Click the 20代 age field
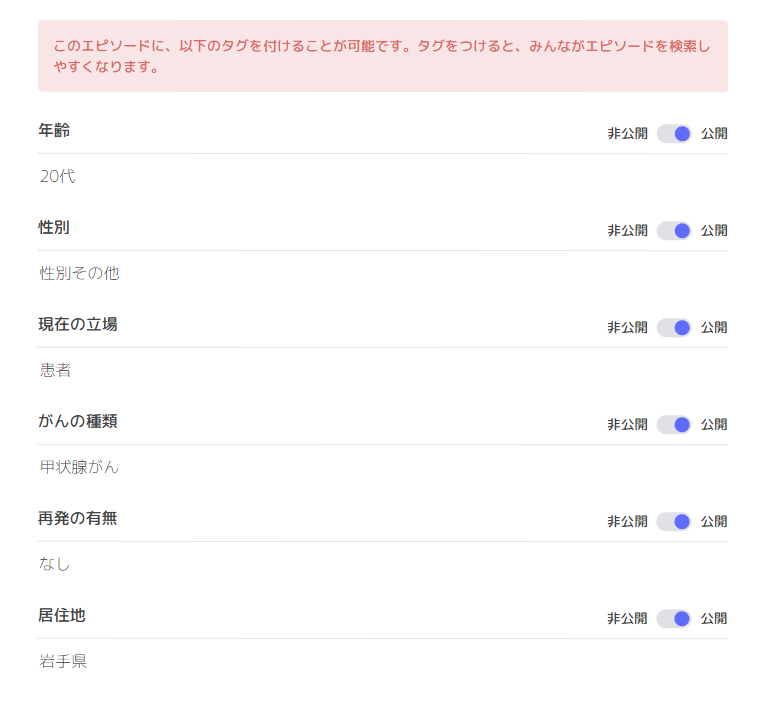Viewport: 765px width, 702px height. click(x=382, y=176)
